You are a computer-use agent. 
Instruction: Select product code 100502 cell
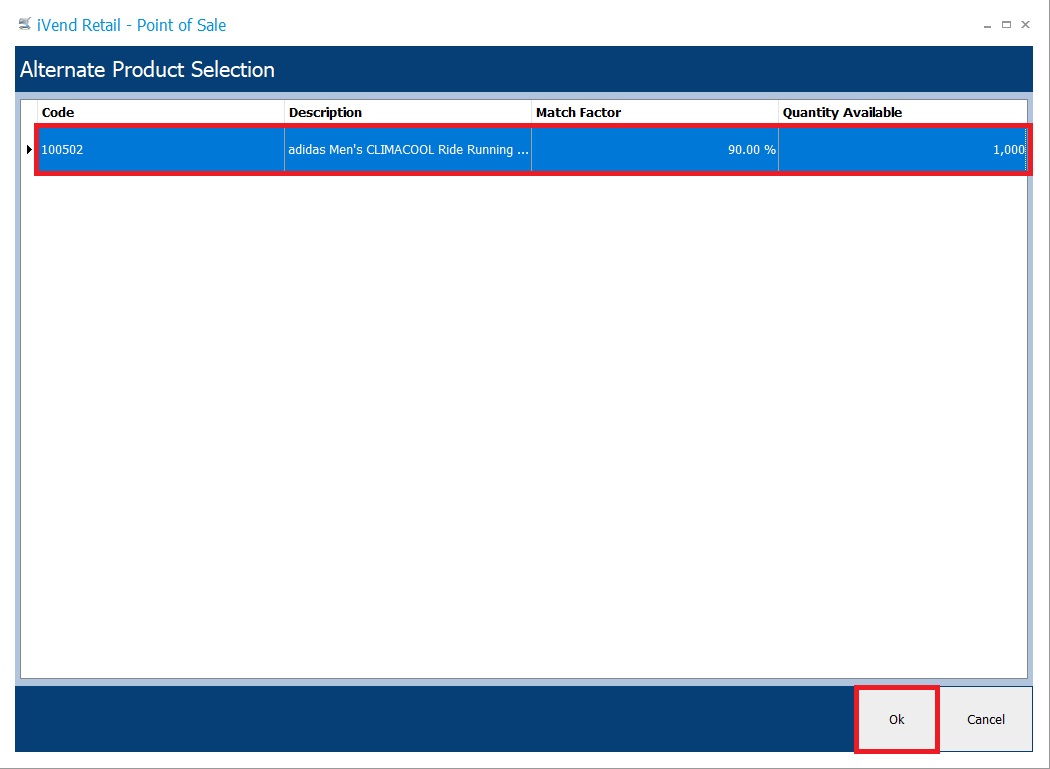tap(161, 149)
